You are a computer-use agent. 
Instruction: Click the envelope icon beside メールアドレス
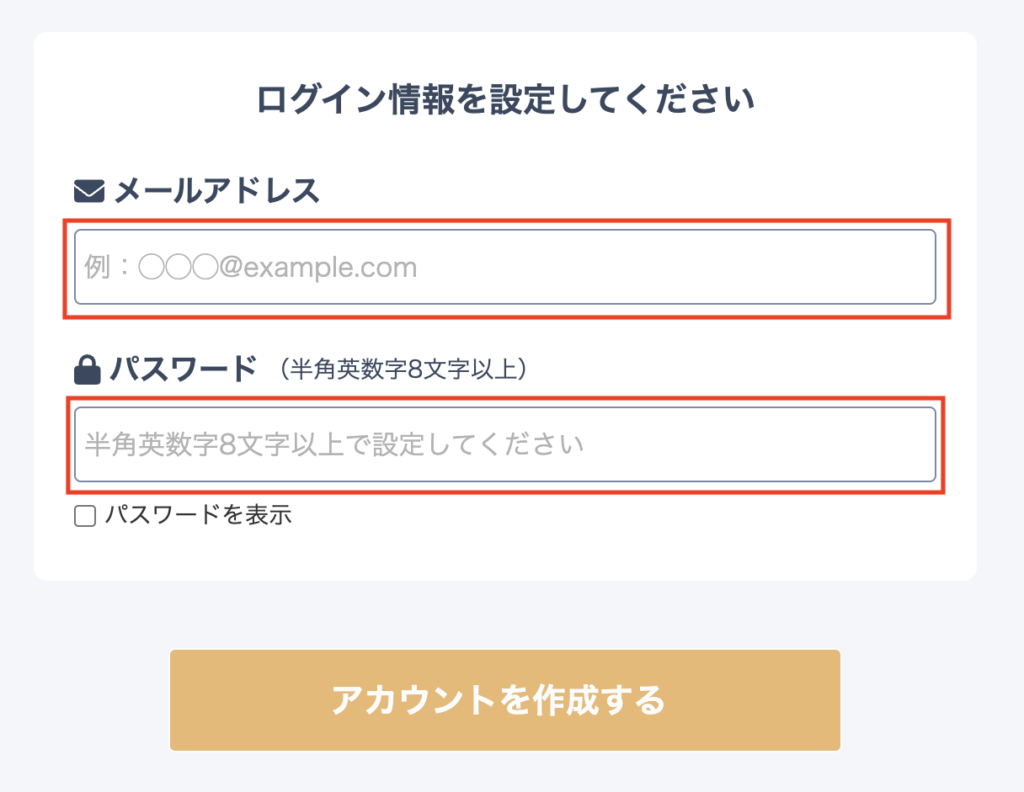click(89, 190)
